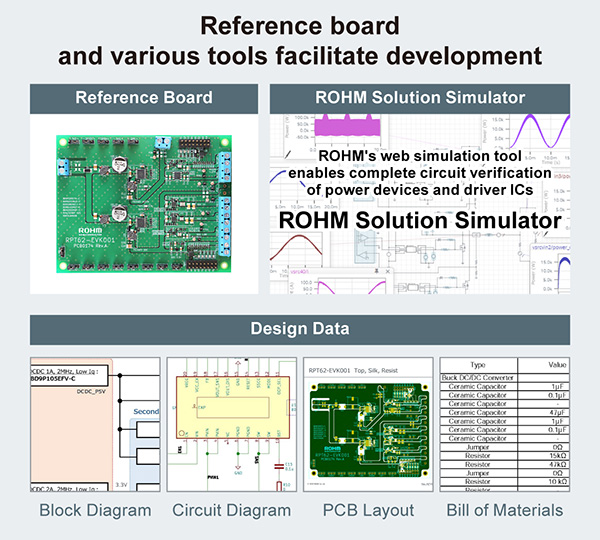Image resolution: width=600 pixels, height=540 pixels.
Task: Click the Design Data header bar
Action: pyautogui.click(x=300, y=330)
